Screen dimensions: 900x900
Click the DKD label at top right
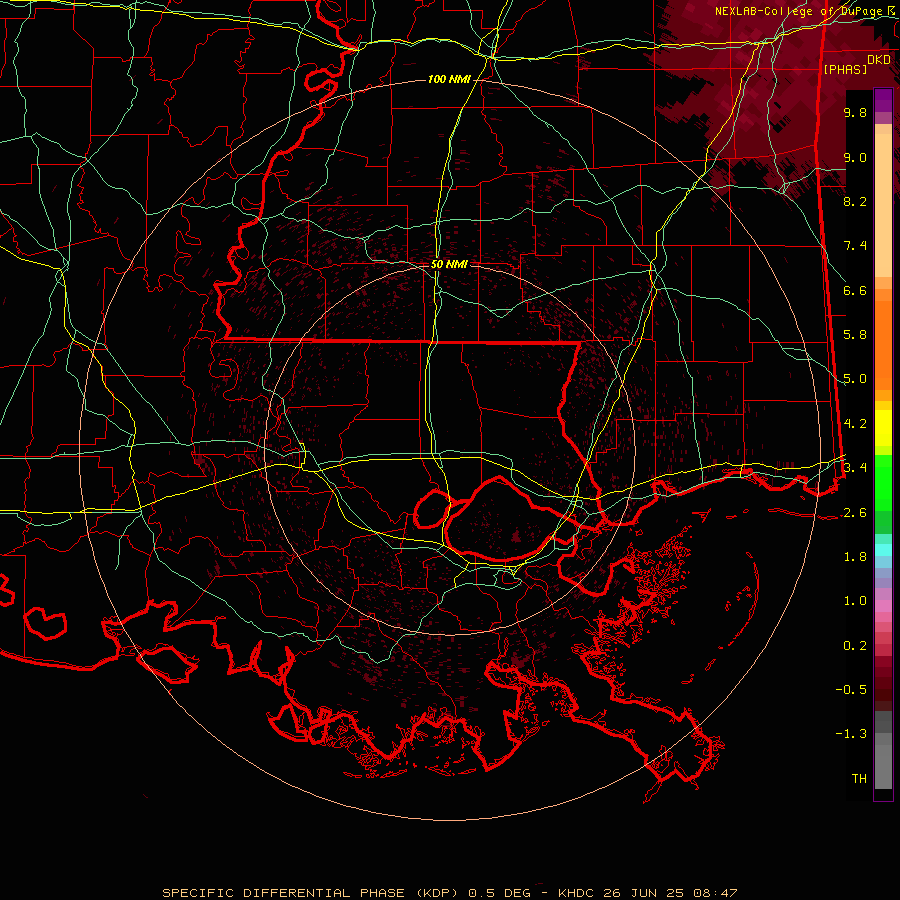point(879,59)
